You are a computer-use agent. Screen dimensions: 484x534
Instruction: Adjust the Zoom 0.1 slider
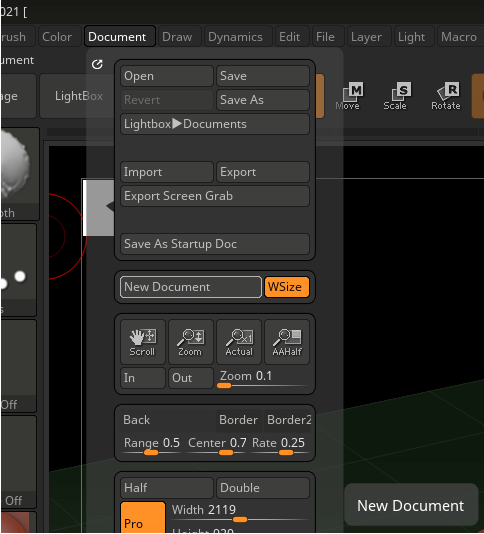tap(263, 379)
